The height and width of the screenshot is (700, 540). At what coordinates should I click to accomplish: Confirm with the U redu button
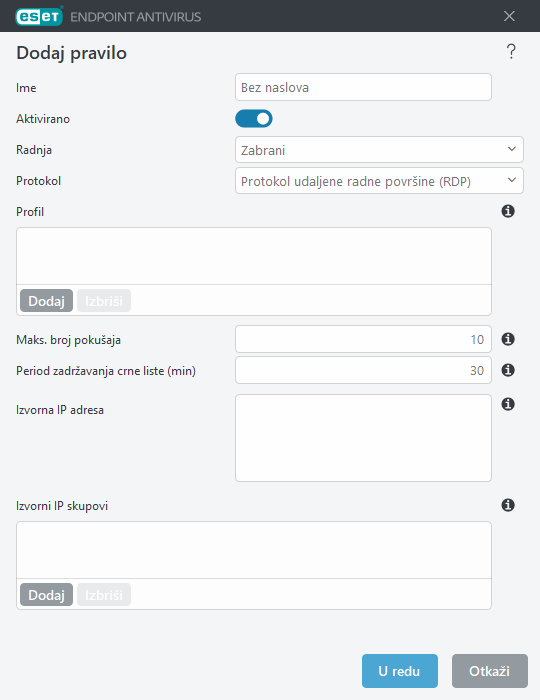click(x=400, y=671)
